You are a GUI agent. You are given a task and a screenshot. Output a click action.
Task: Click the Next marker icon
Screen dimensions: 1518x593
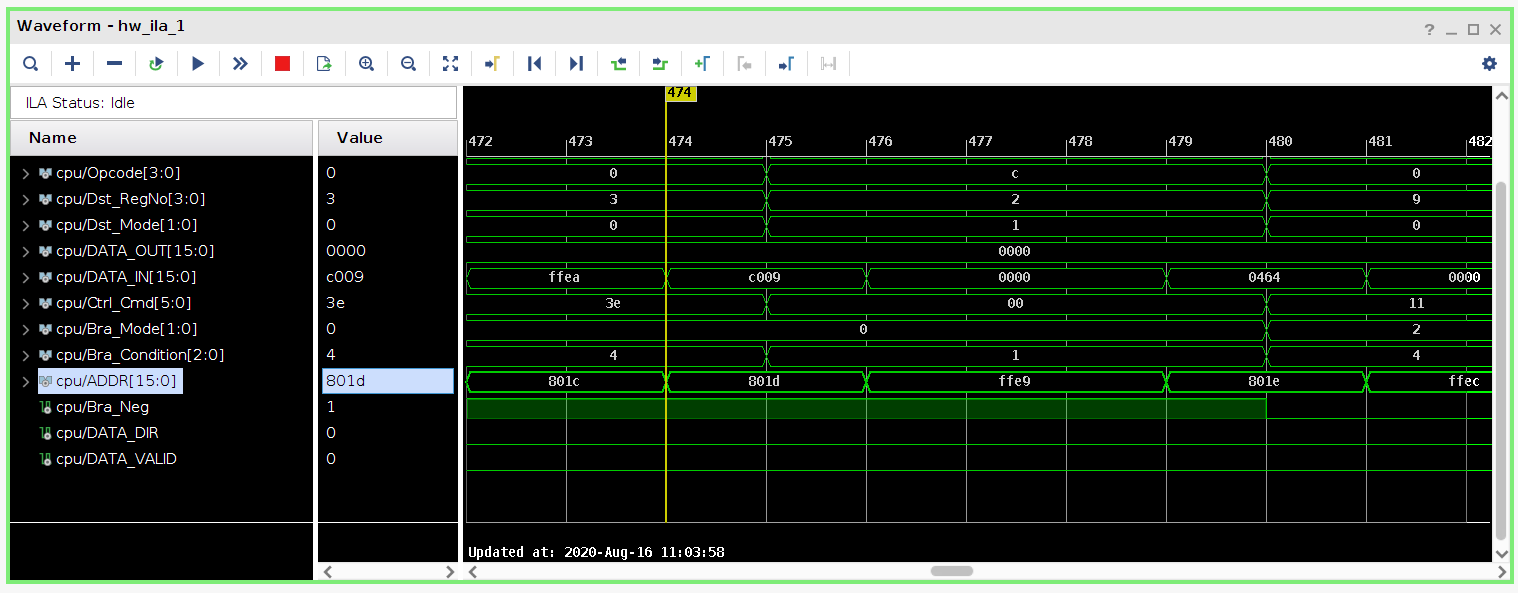786,64
